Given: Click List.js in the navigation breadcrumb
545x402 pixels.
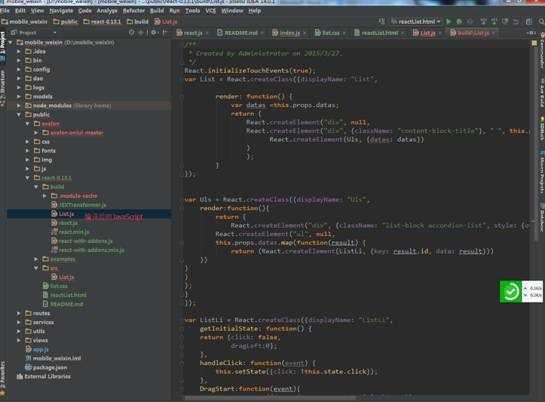Looking at the screenshot, I should [x=166, y=22].
